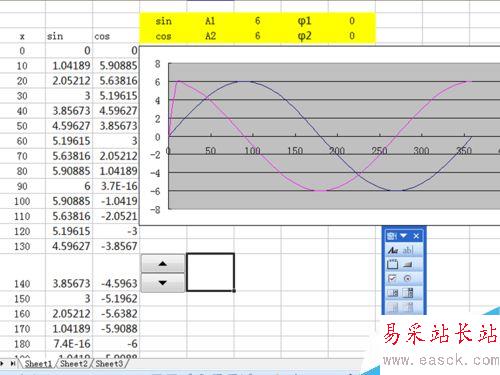Select the 'x' column header cell
Screen dimensions: 500x375
(22, 36)
